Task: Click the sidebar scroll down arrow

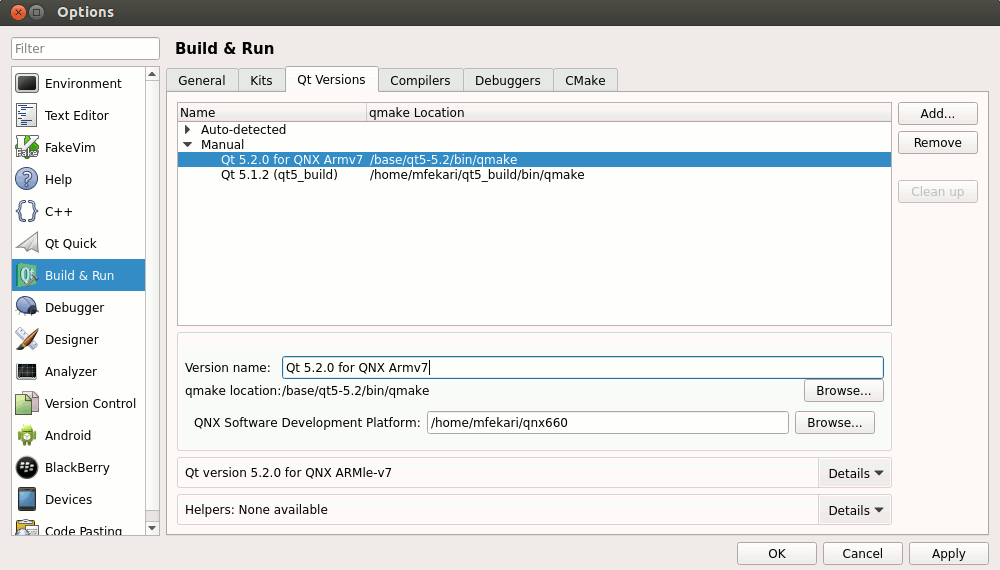Action: point(152,528)
